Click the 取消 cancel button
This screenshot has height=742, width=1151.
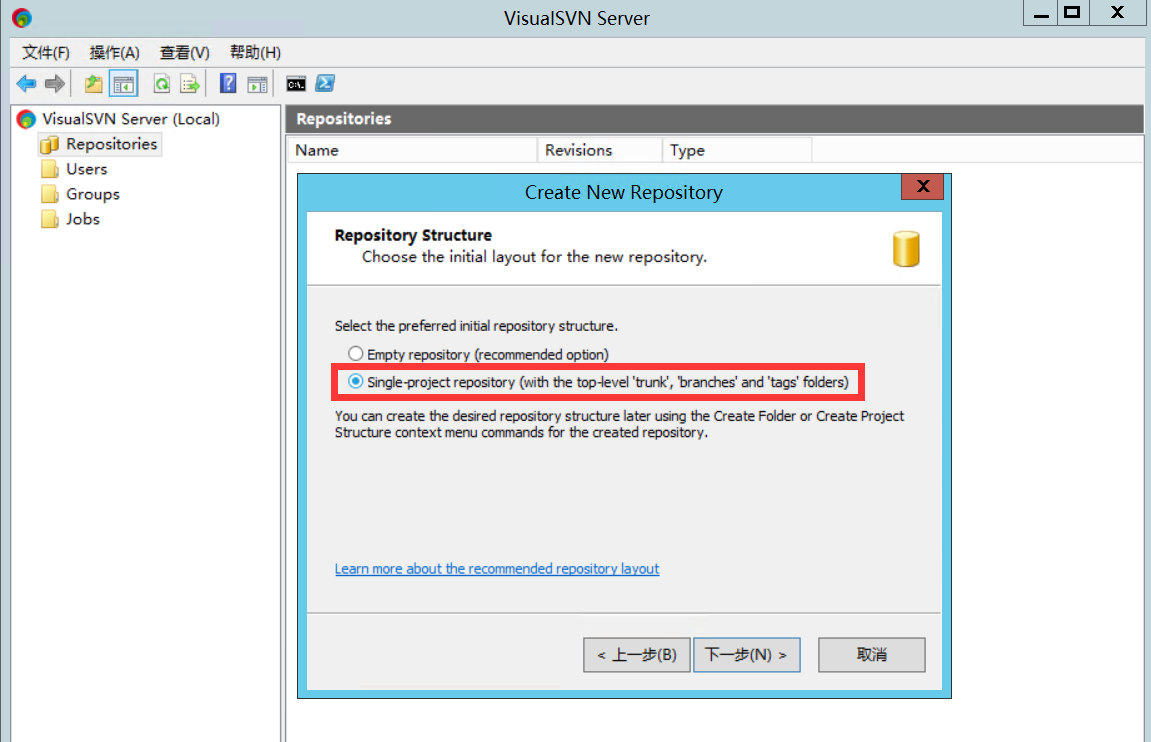click(x=871, y=655)
